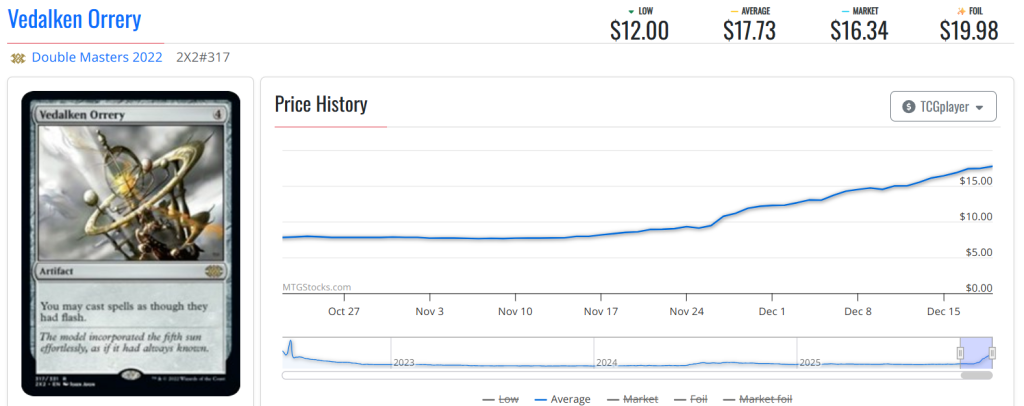This screenshot has width=1024, height=406.
Task: Open the Double Masters 2022 set link
Action: [x=97, y=58]
